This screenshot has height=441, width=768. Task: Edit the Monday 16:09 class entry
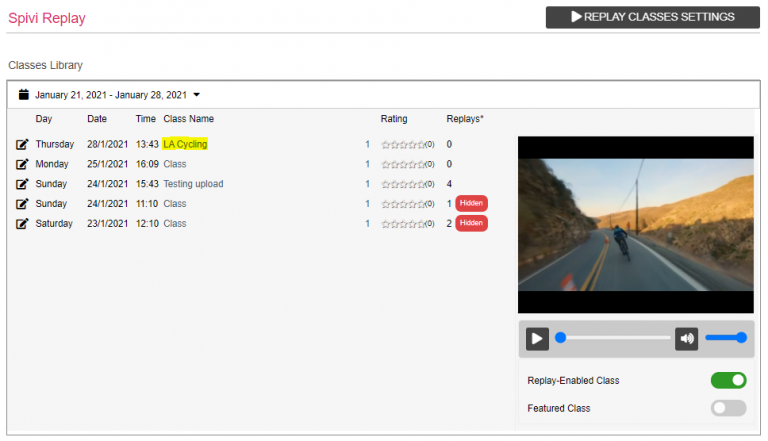coord(22,164)
